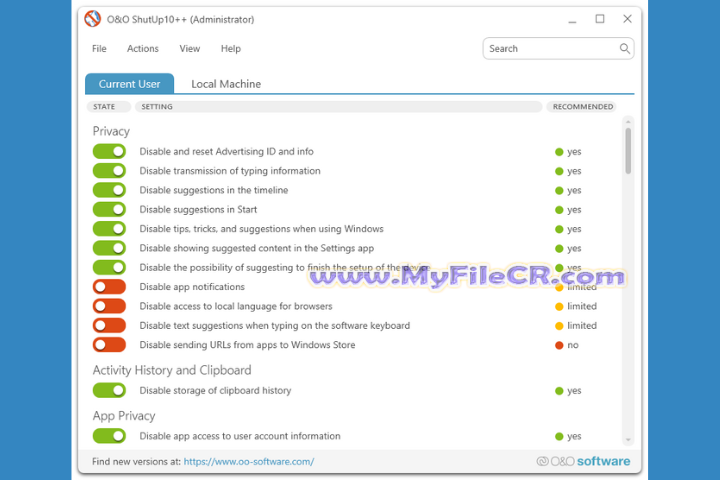Toggle app access to user account information switch
The width and height of the screenshot is (720, 480).
(x=109, y=436)
